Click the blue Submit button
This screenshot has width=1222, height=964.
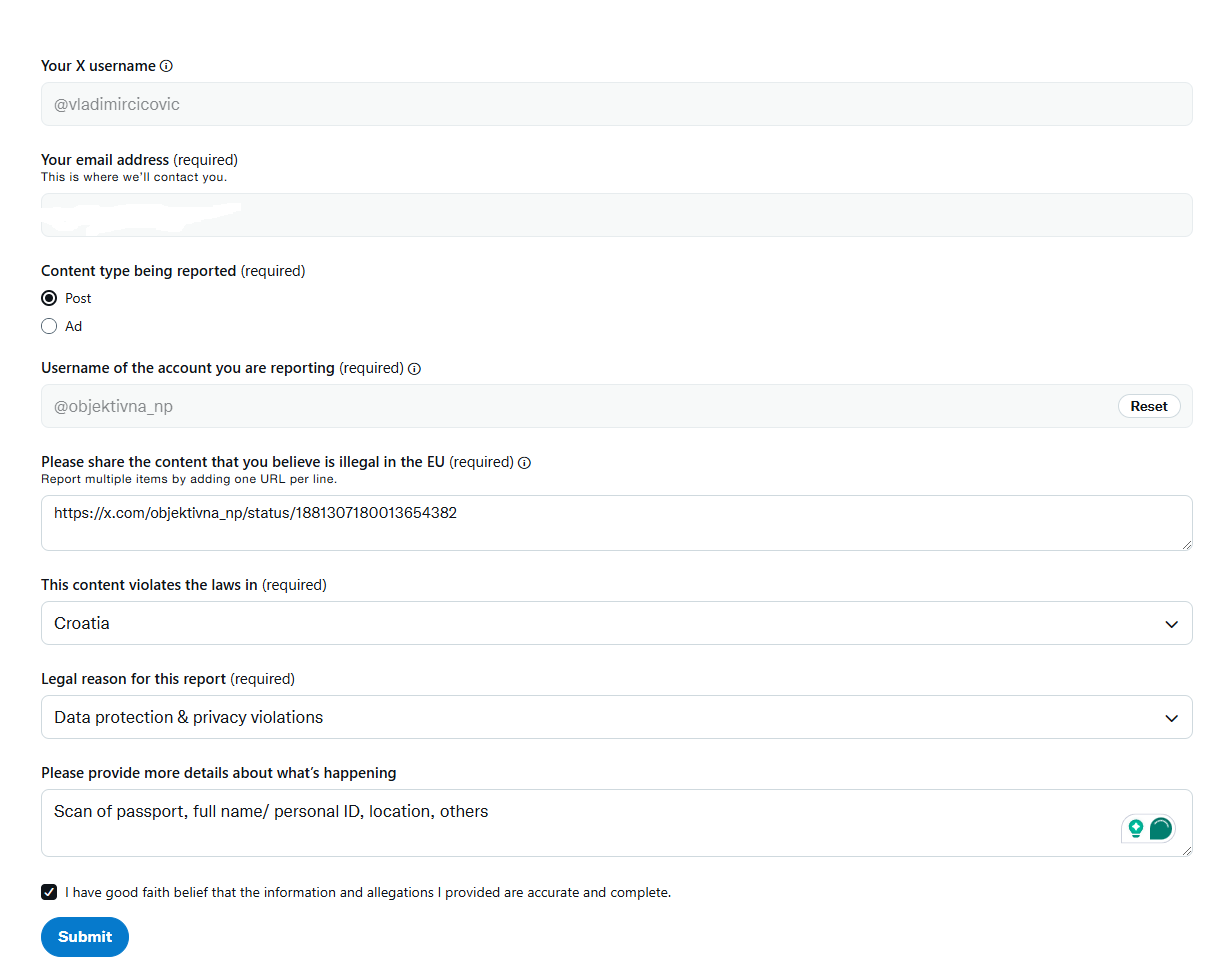[x=85, y=937]
